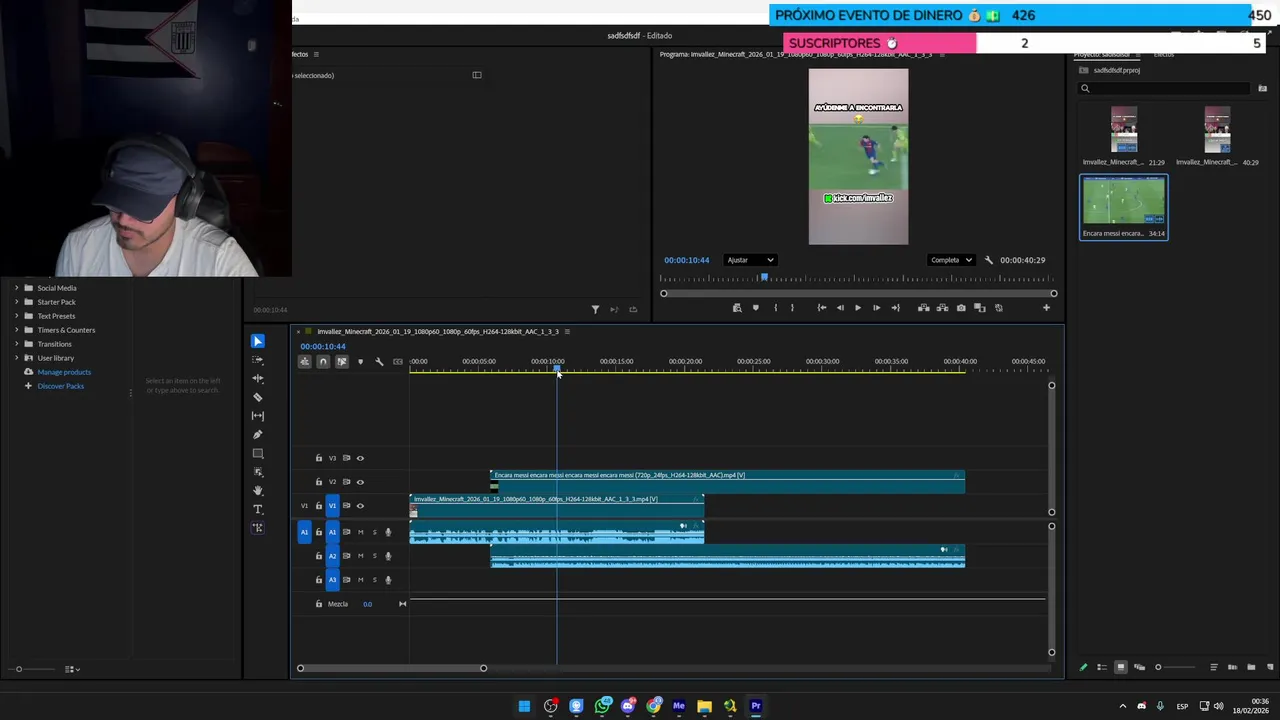
Task: Click Go to In point button
Action: [x=821, y=308]
